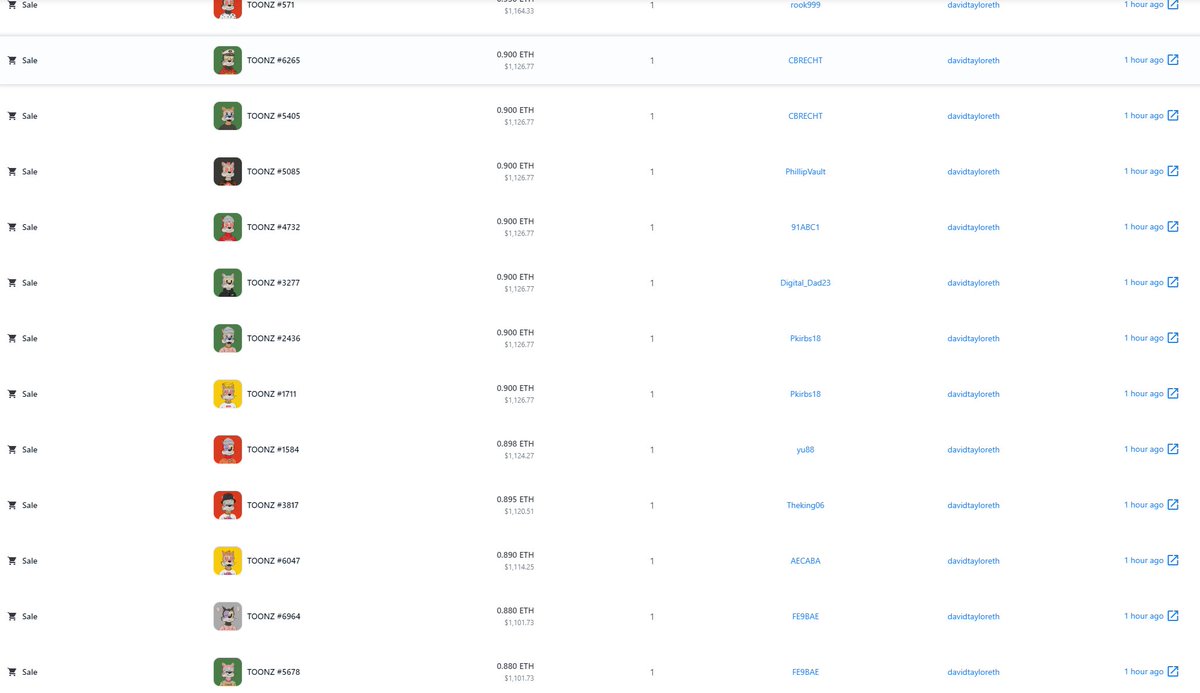Open davidtayloreth profile in TOONZ #1584 row
Screen dimensions: 1200x693
[x=973, y=450]
